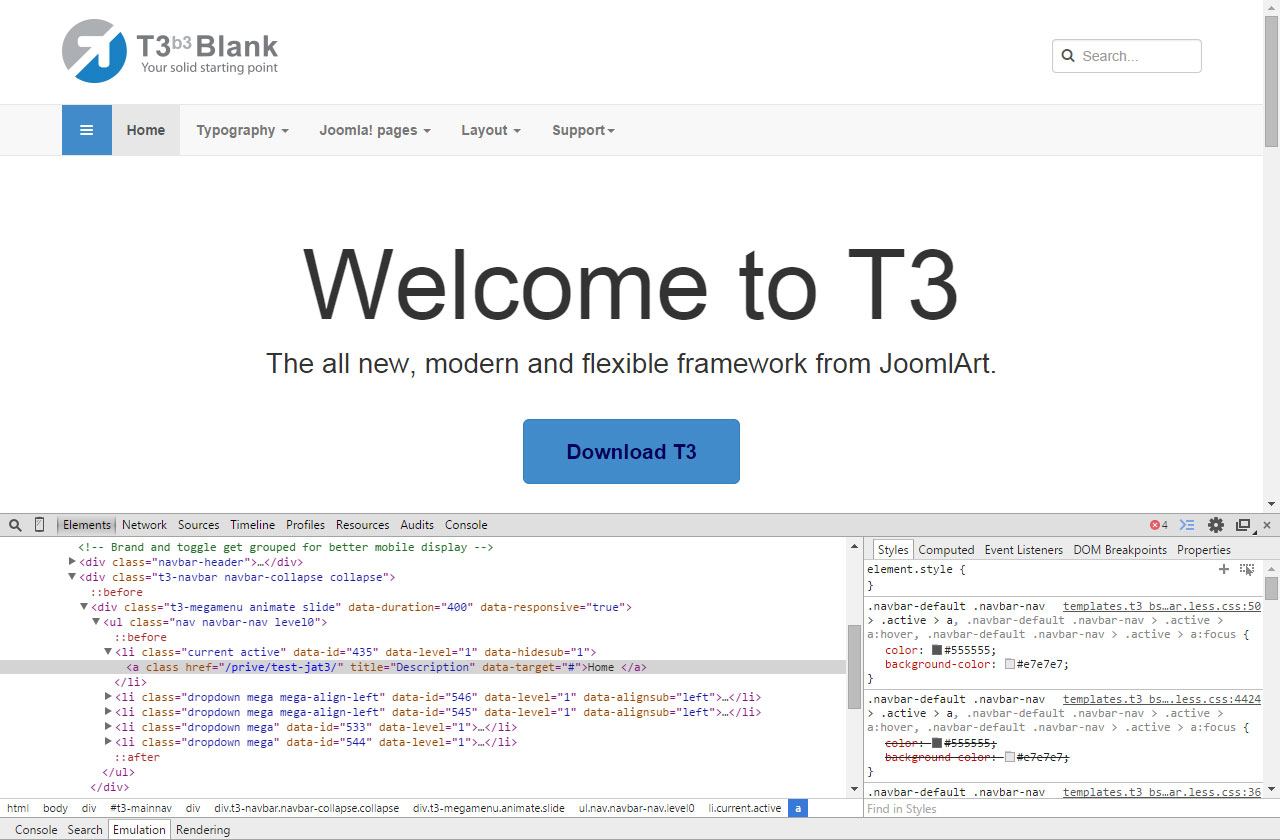
Task: Select the html breadcrumb
Action: point(18,808)
